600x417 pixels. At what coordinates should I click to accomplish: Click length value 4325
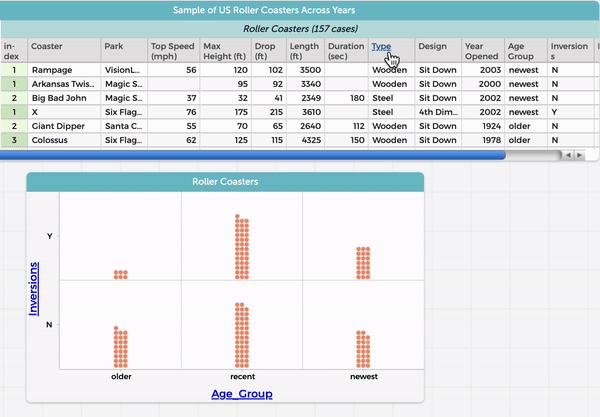point(305,140)
